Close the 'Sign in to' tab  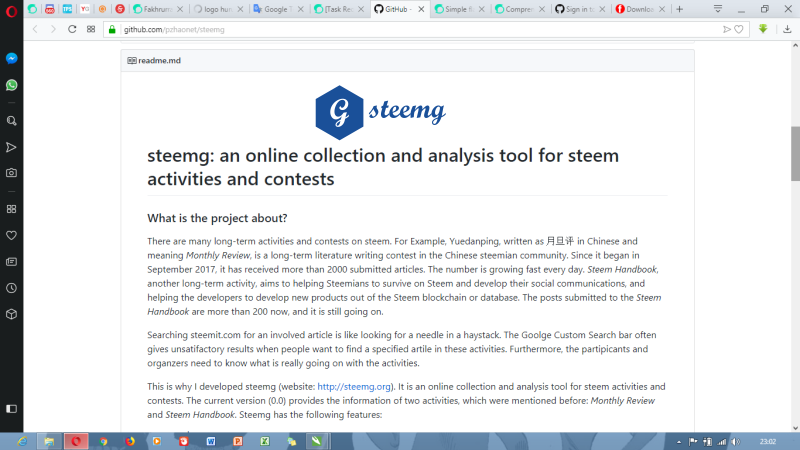tap(602, 9)
